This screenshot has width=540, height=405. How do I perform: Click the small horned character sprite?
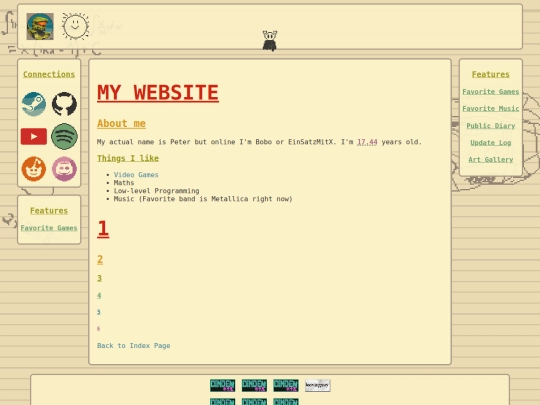tap(270, 41)
